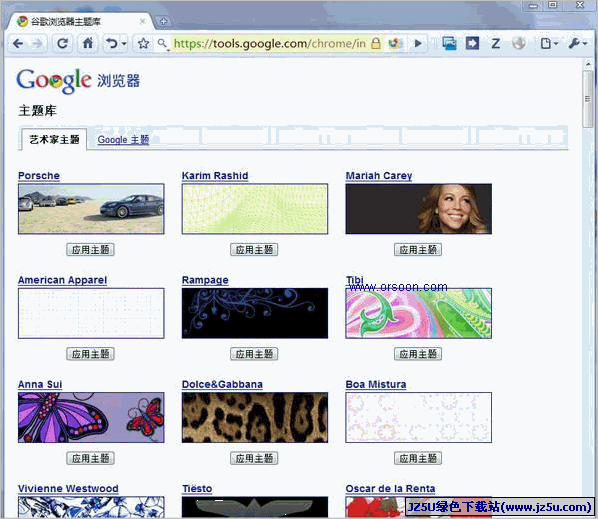Click the blue square arrow toolbar icon
598x519 pixels.
pyautogui.click(x=472, y=43)
